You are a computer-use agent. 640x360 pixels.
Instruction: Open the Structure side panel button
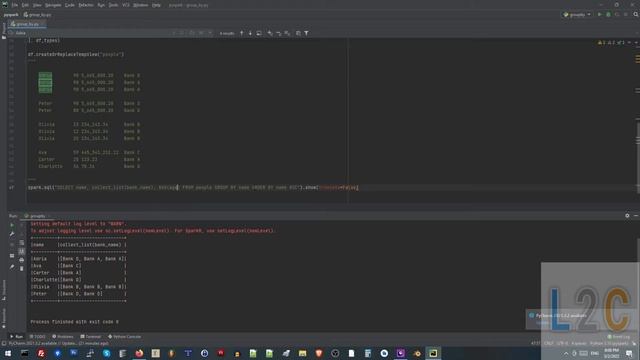4,290
